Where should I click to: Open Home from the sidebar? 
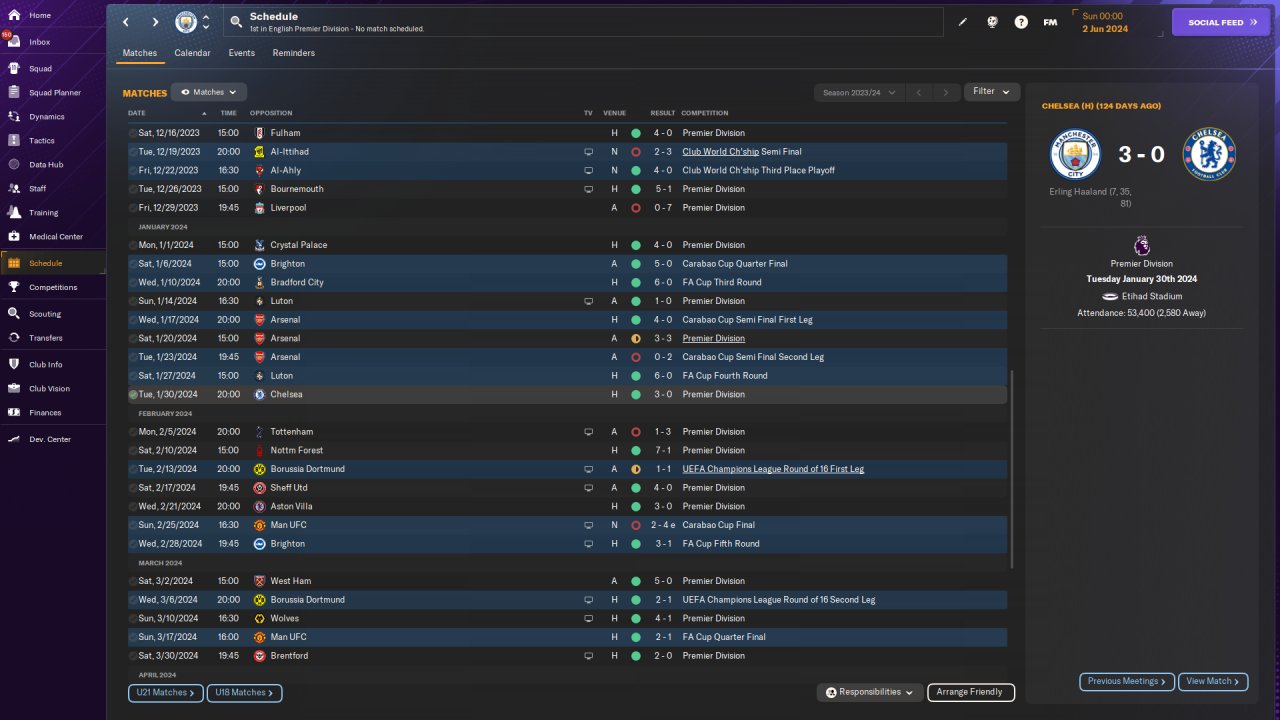(x=54, y=16)
